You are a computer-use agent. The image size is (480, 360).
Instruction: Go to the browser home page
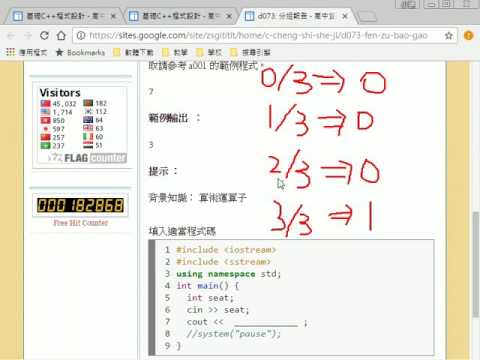(x=61, y=35)
